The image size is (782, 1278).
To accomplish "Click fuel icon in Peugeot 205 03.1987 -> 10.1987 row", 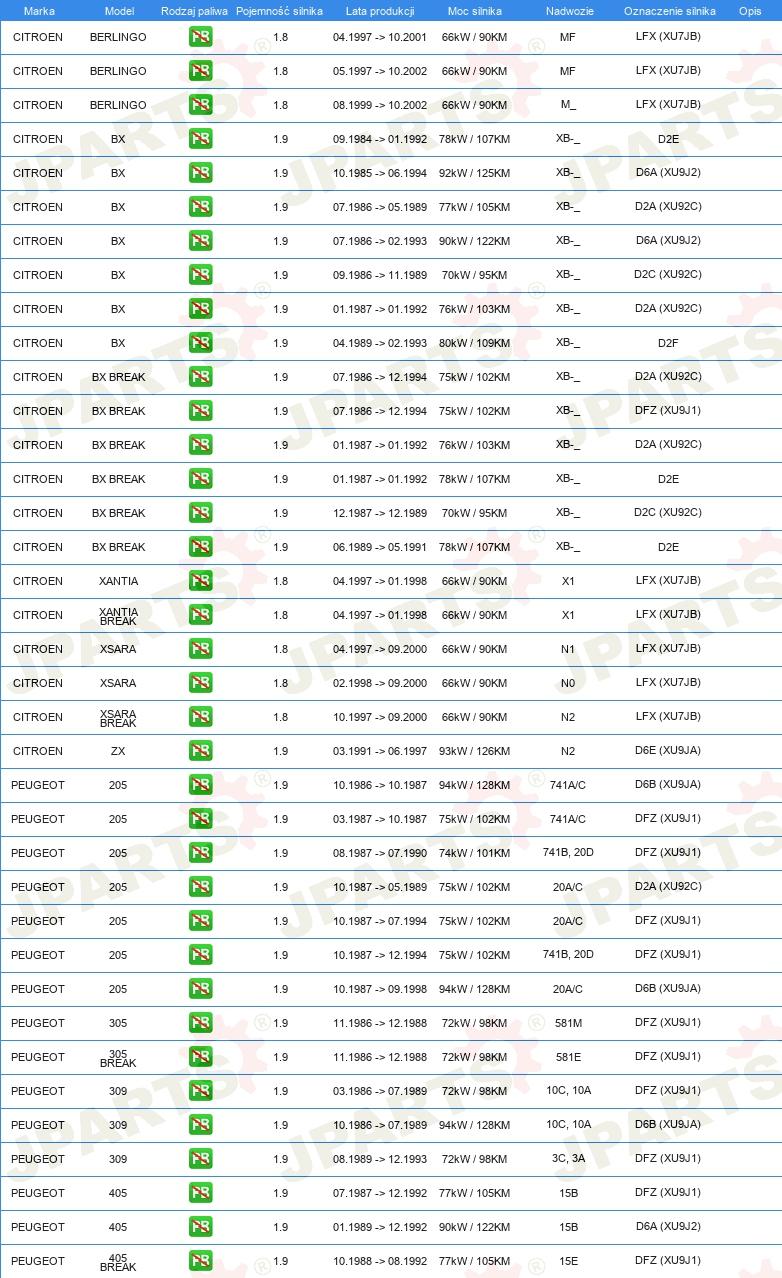I will [x=200, y=819].
